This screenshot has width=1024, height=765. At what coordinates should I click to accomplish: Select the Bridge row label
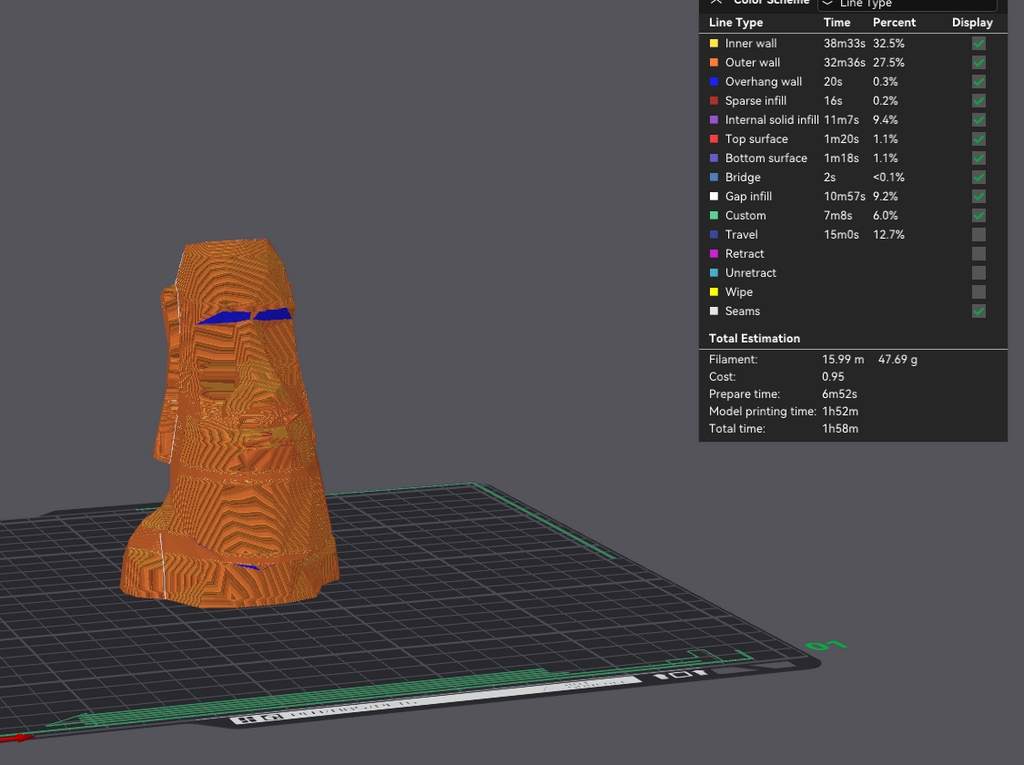tap(743, 177)
